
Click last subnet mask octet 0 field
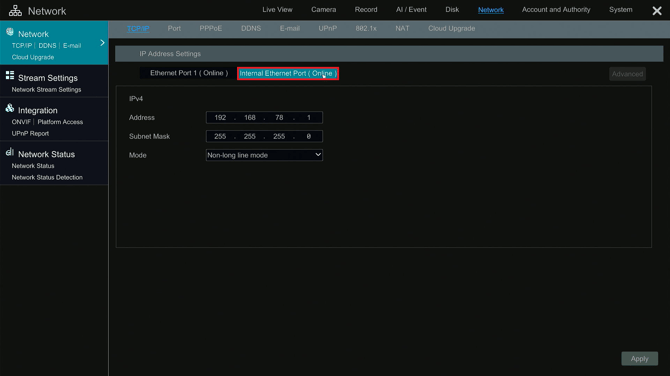click(x=309, y=136)
